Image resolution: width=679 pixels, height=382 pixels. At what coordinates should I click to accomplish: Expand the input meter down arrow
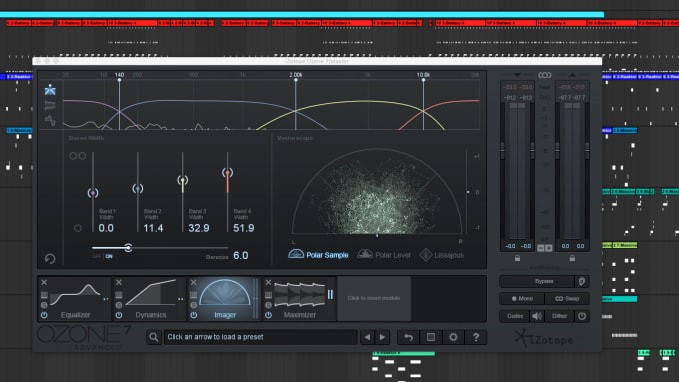click(517, 75)
